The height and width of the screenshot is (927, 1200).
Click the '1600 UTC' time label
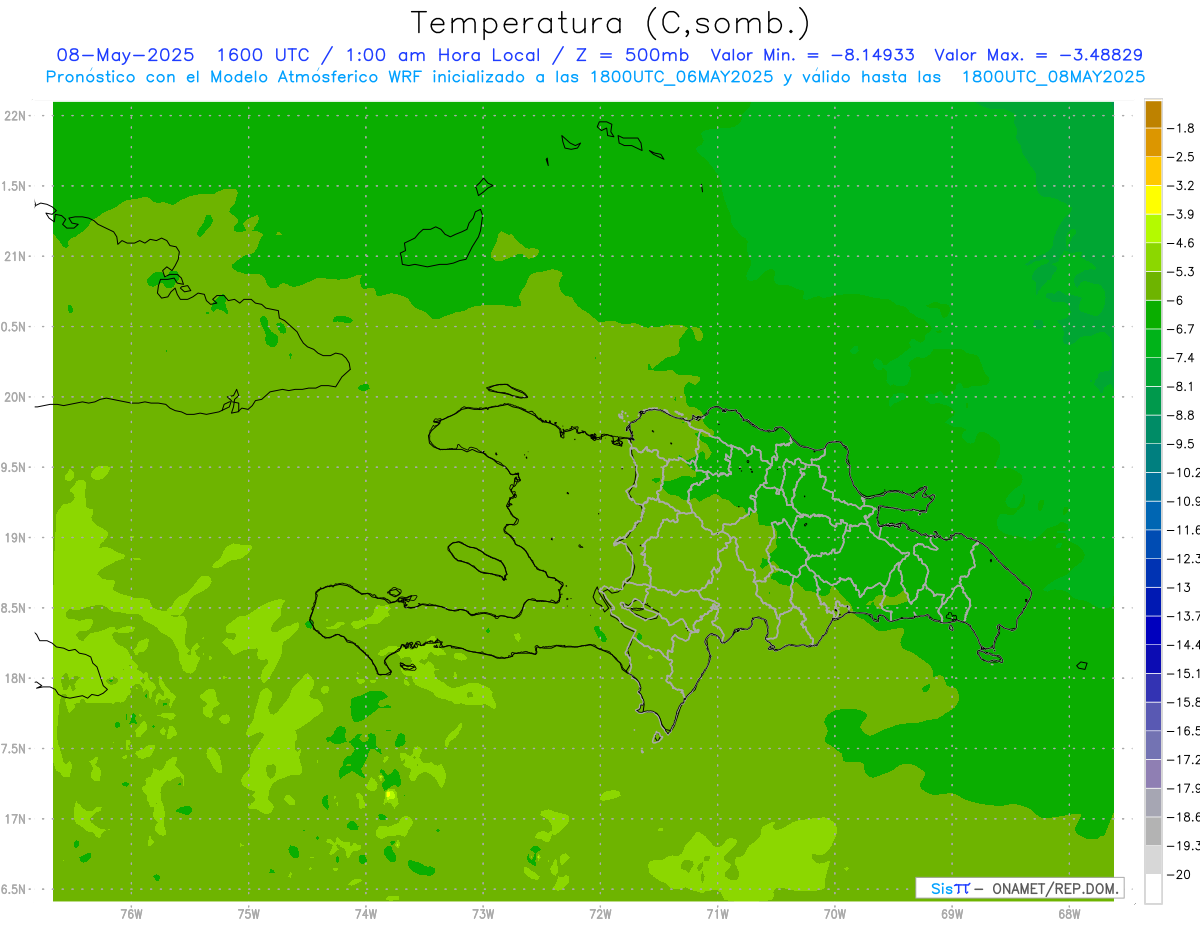pyautogui.click(x=263, y=55)
